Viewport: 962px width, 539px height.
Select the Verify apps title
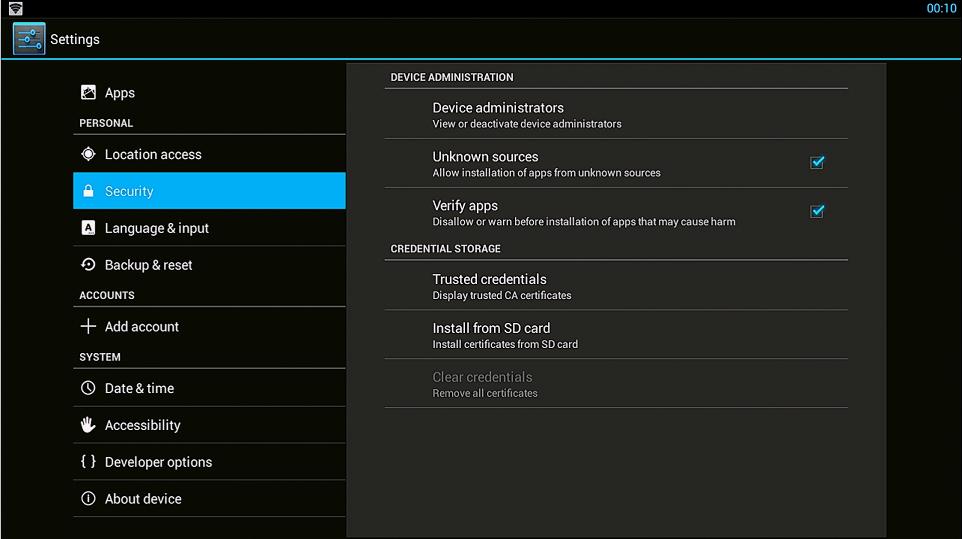tap(465, 206)
